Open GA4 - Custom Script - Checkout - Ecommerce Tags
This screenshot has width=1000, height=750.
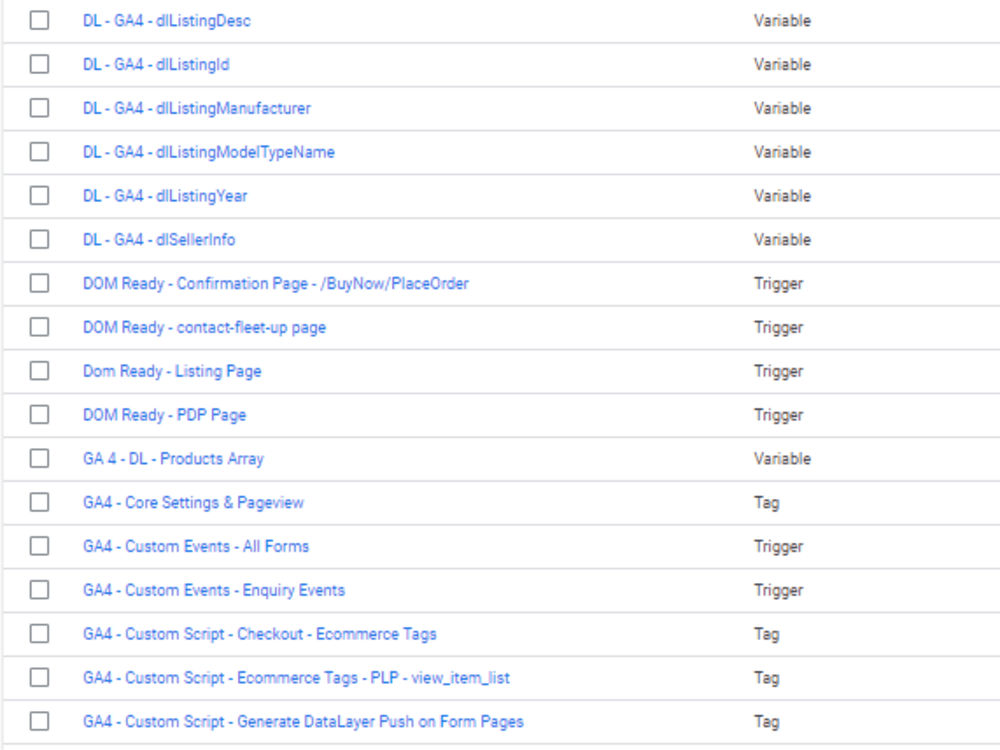tap(260, 634)
